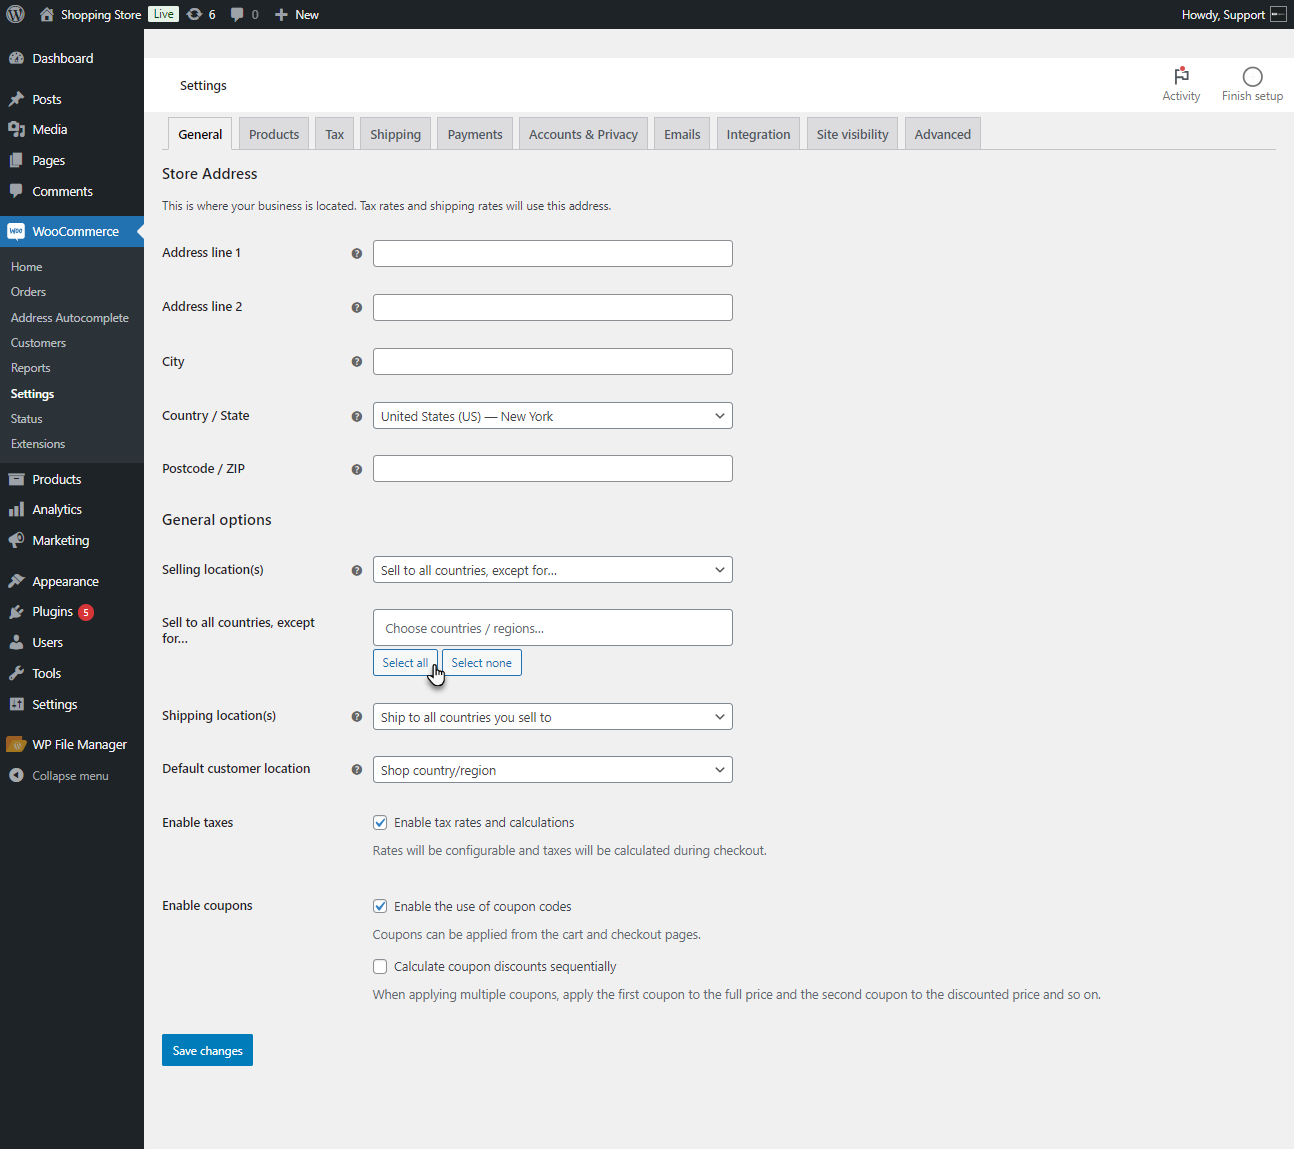Viewport: 1294px width, 1149px height.
Task: Open the Selling location(s) dropdown
Action: (553, 570)
